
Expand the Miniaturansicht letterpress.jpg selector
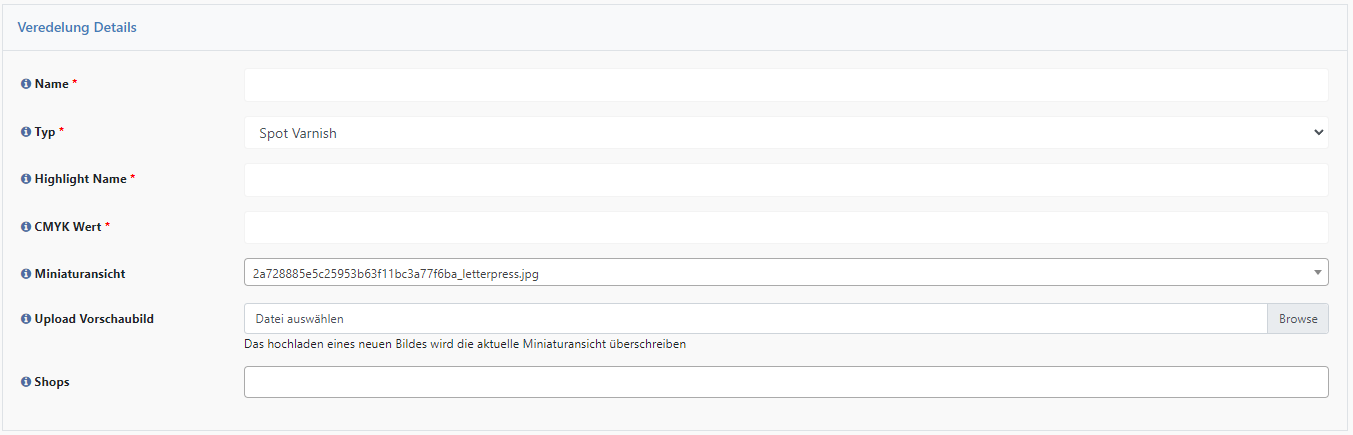[x=786, y=272]
